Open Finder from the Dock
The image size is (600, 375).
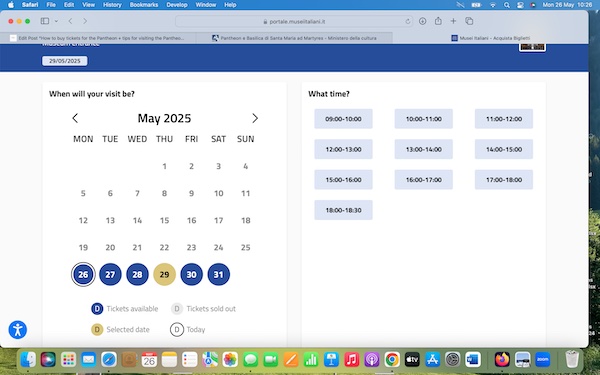point(28,360)
